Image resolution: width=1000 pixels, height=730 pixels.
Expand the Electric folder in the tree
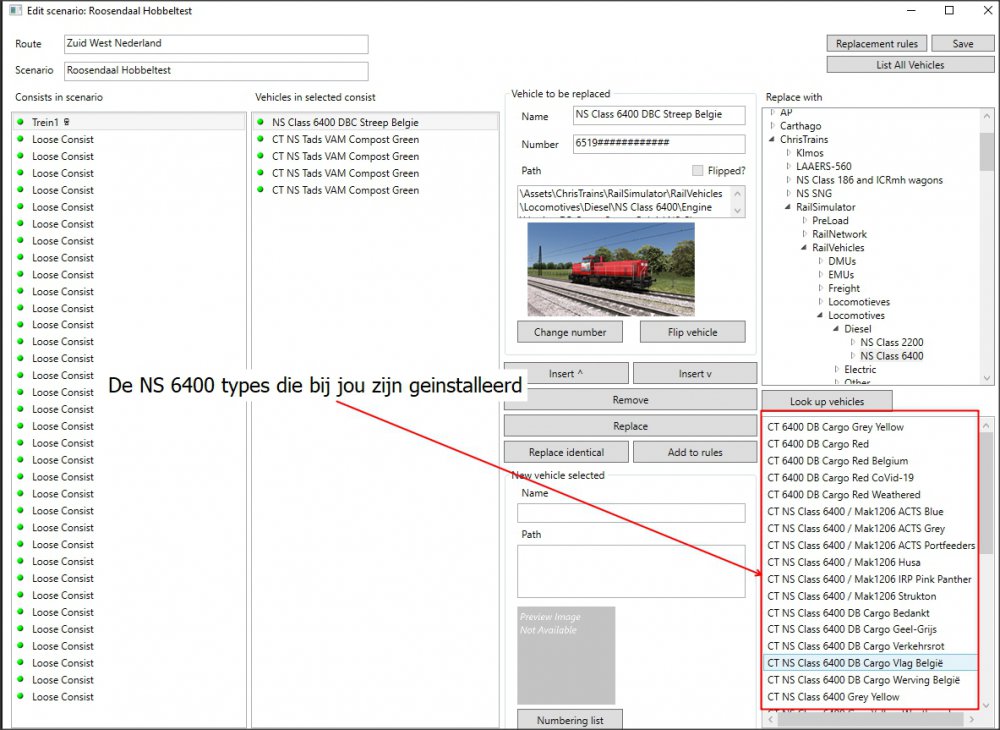click(x=837, y=369)
